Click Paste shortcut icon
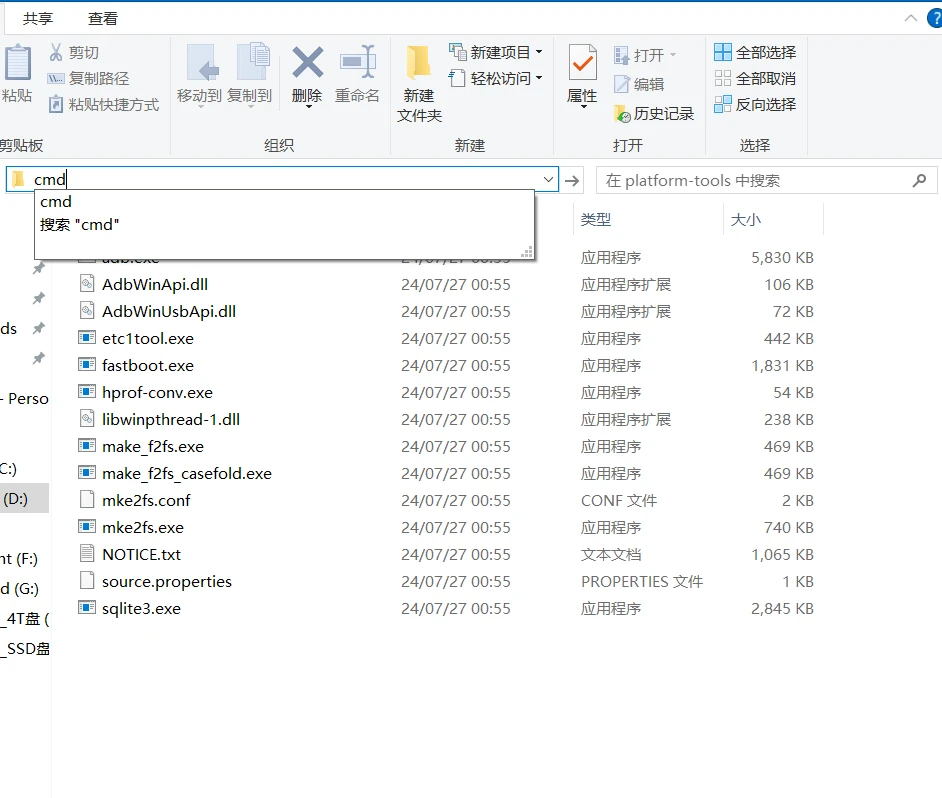 pos(56,104)
